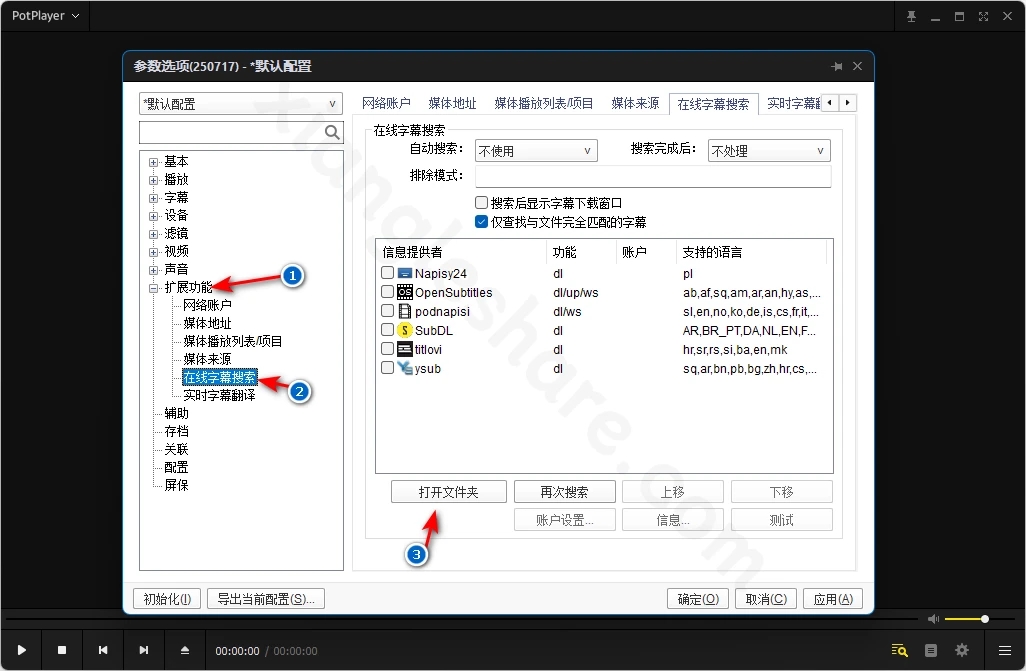Expand the 字幕 tree node

[x=154, y=198]
